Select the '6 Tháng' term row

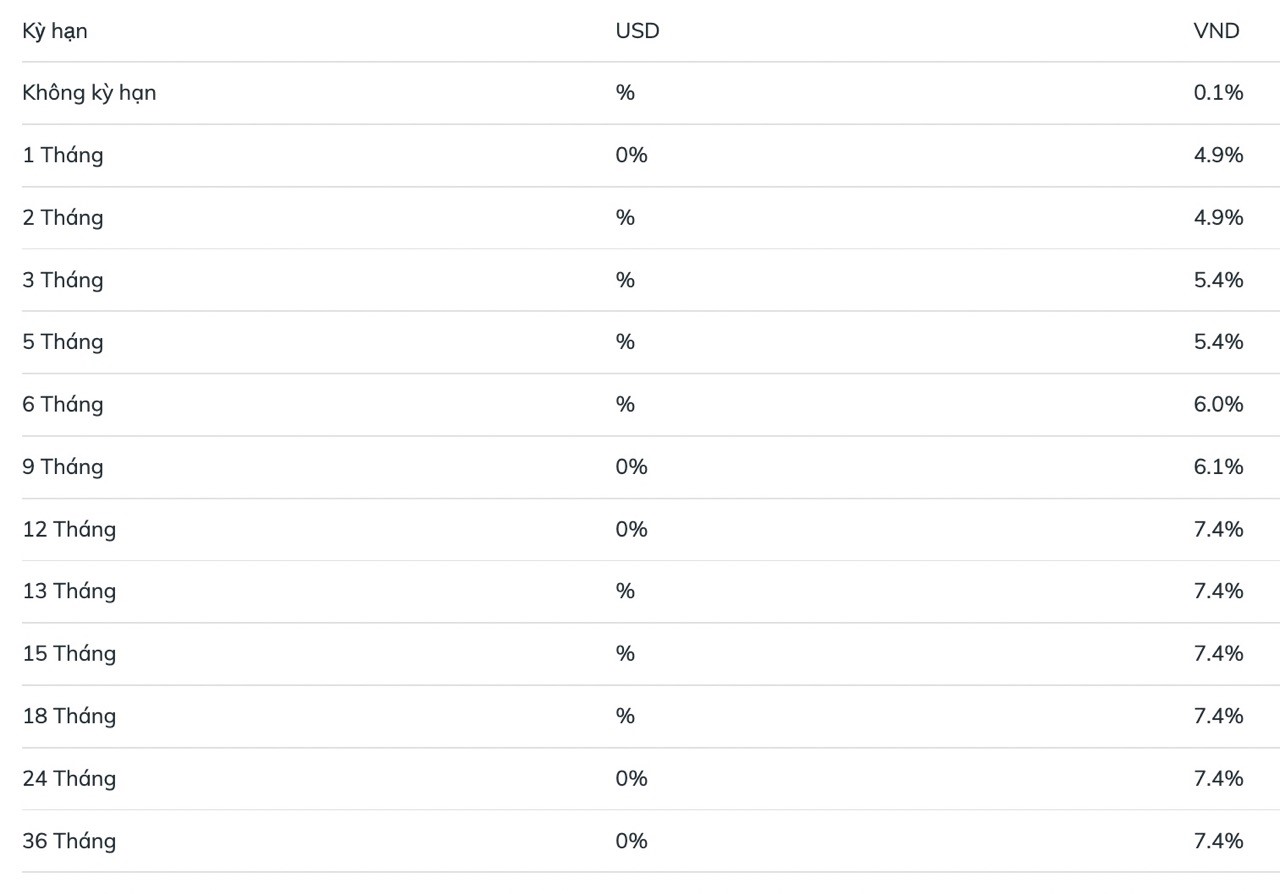63,404
